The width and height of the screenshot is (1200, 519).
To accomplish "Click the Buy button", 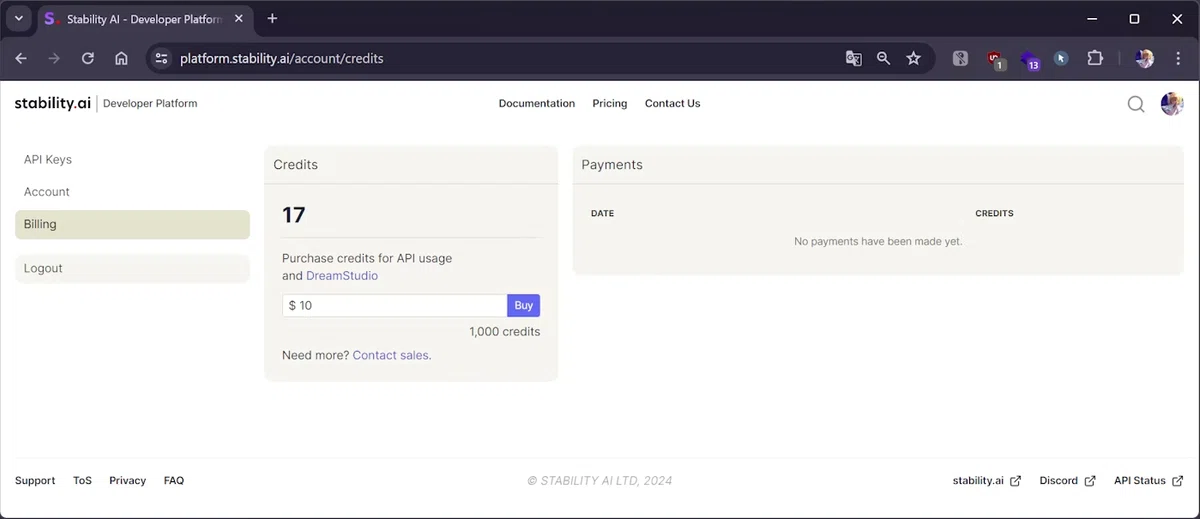I will click(524, 305).
